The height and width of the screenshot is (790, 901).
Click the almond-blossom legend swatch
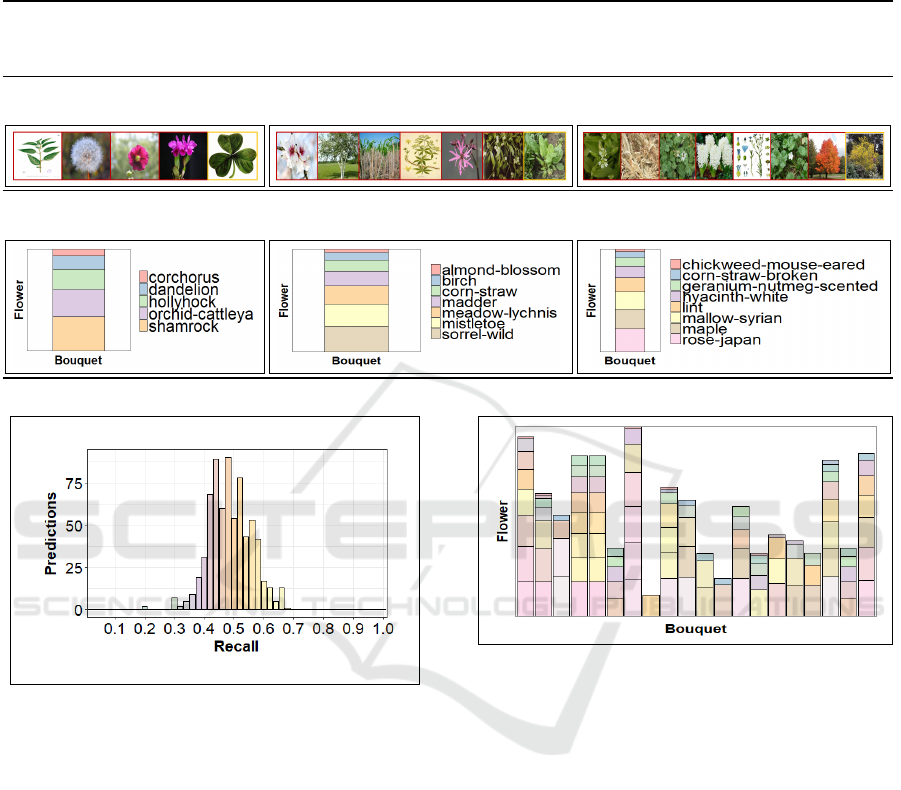click(435, 270)
